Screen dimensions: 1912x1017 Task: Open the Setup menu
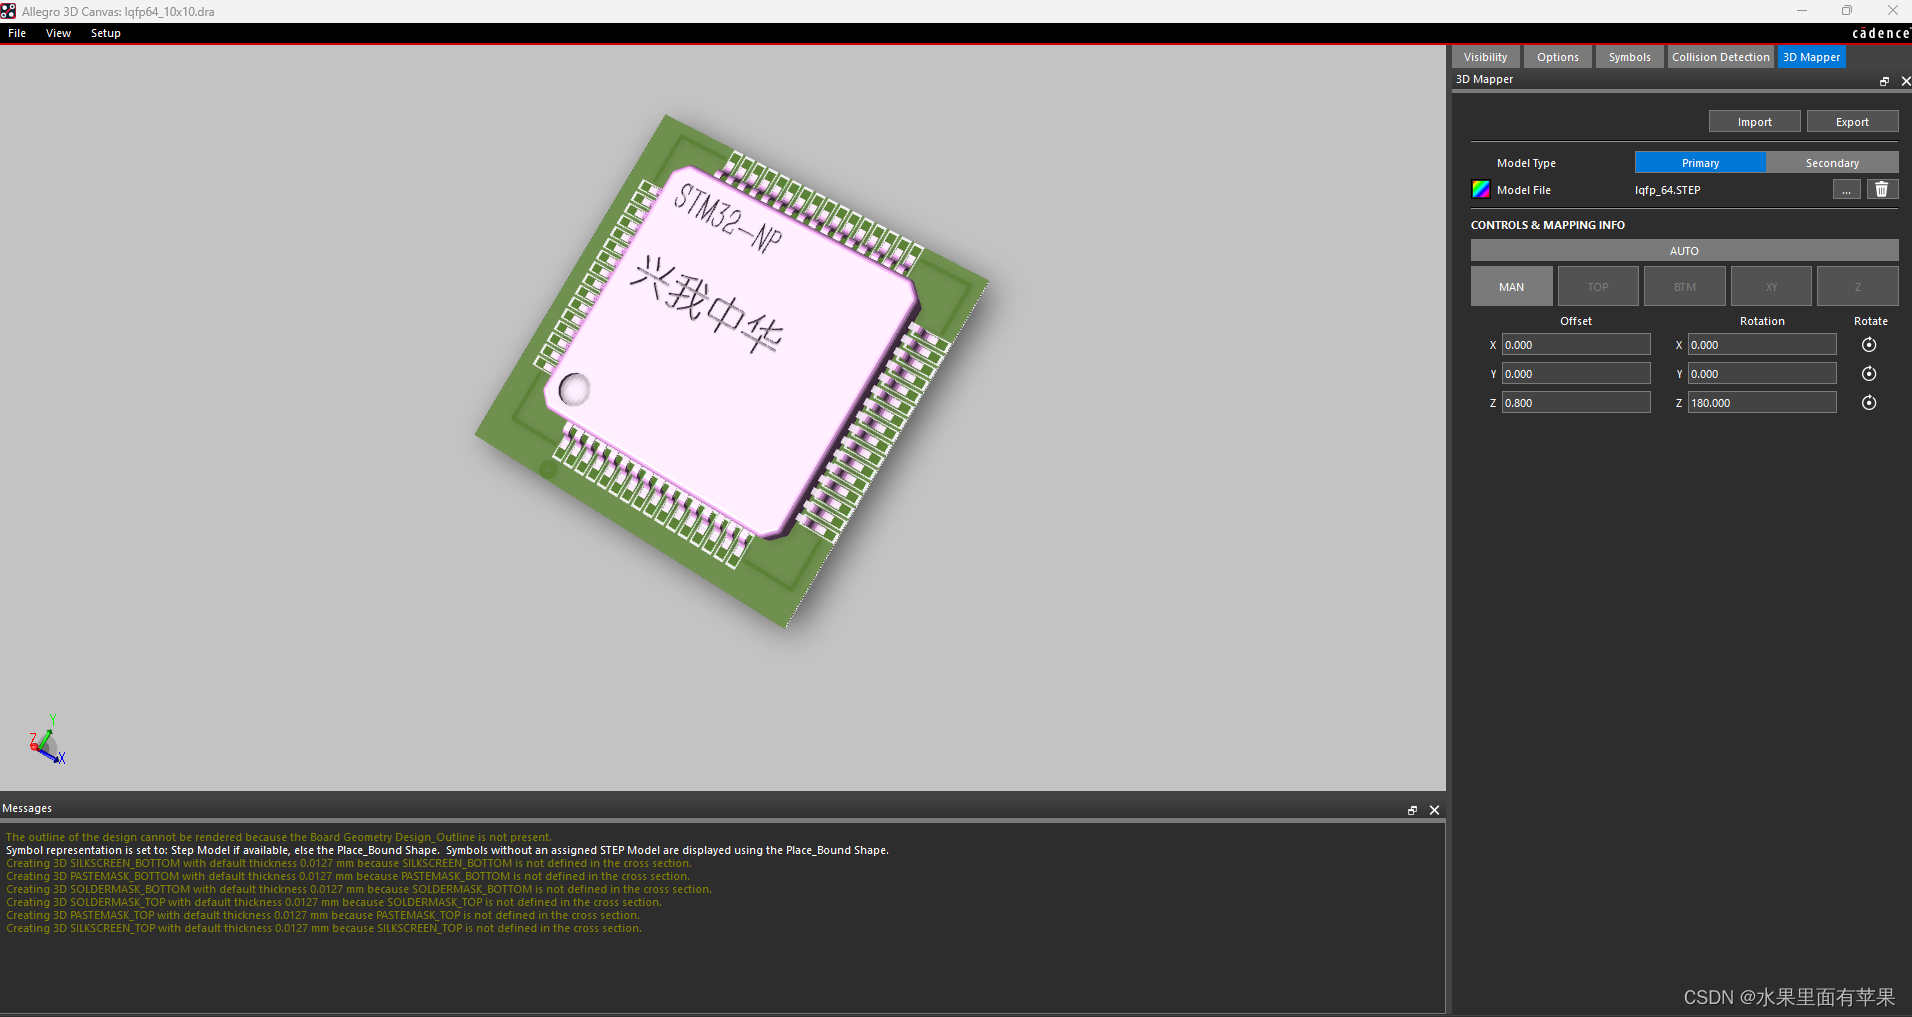(105, 33)
